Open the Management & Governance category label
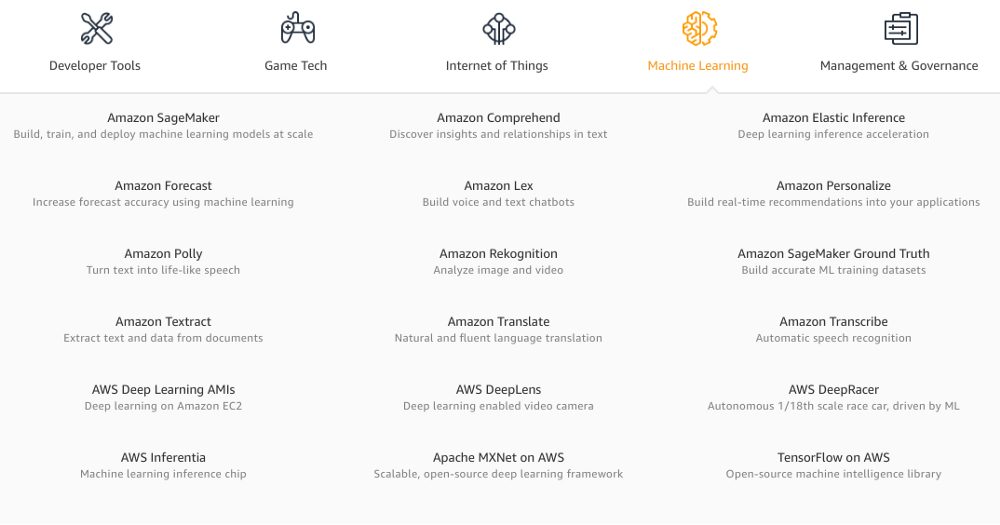Image resolution: width=1000 pixels, height=525 pixels. [x=899, y=66]
